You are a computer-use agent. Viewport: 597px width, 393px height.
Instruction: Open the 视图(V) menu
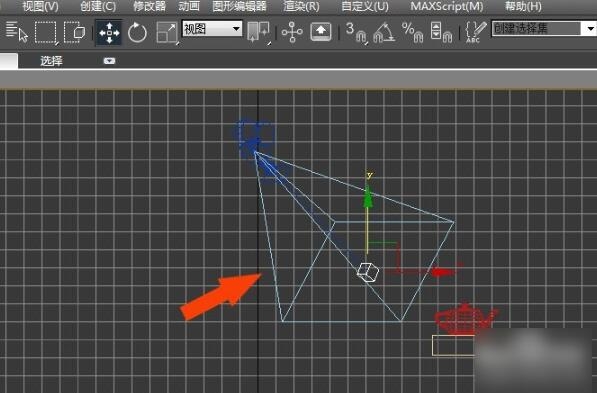(40, 6)
